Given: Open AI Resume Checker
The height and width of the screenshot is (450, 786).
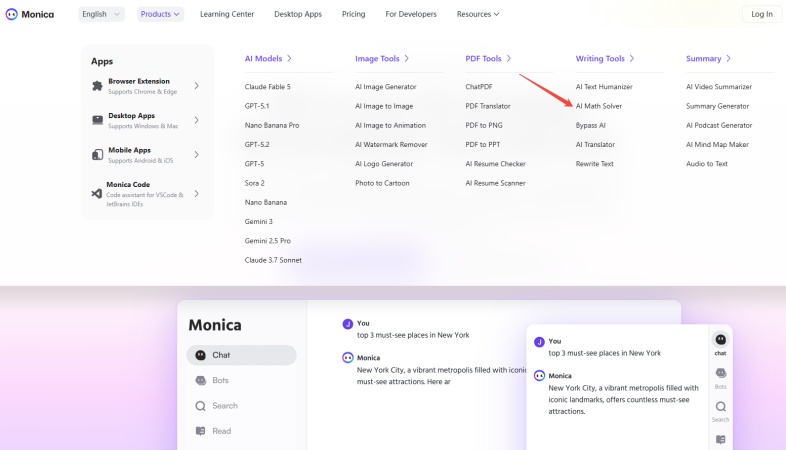Looking at the screenshot, I should coord(495,164).
